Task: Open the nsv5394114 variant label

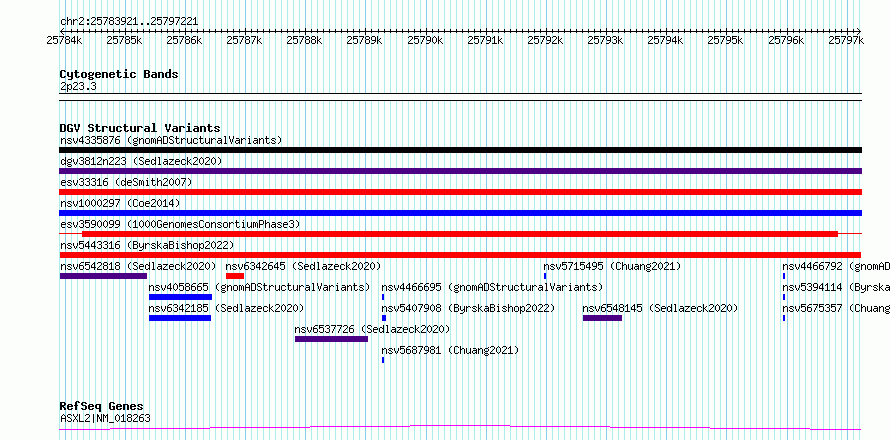Action: pos(836,287)
